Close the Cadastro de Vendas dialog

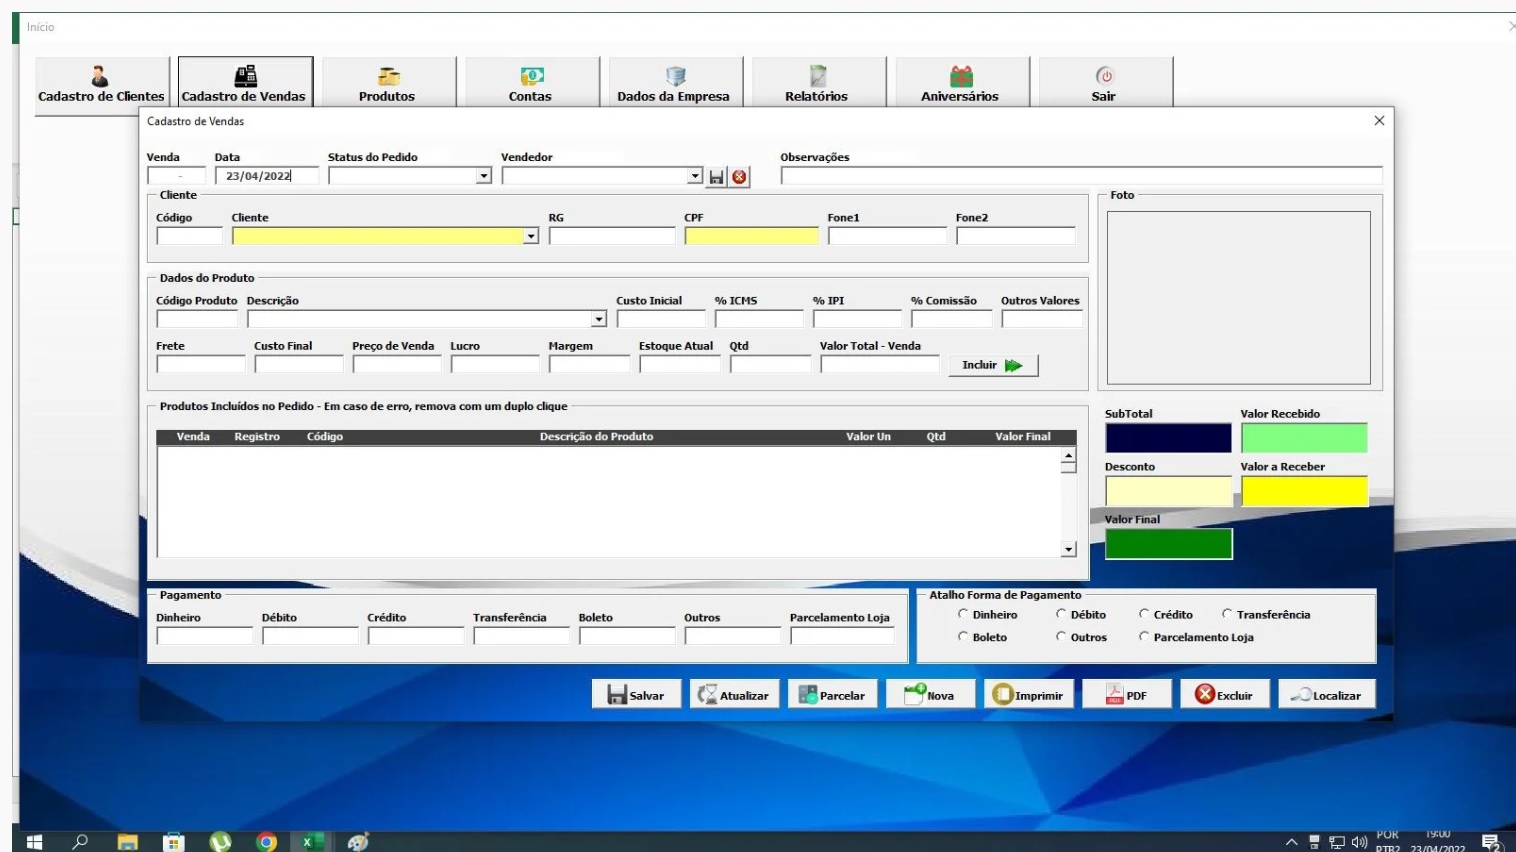tap(1379, 121)
